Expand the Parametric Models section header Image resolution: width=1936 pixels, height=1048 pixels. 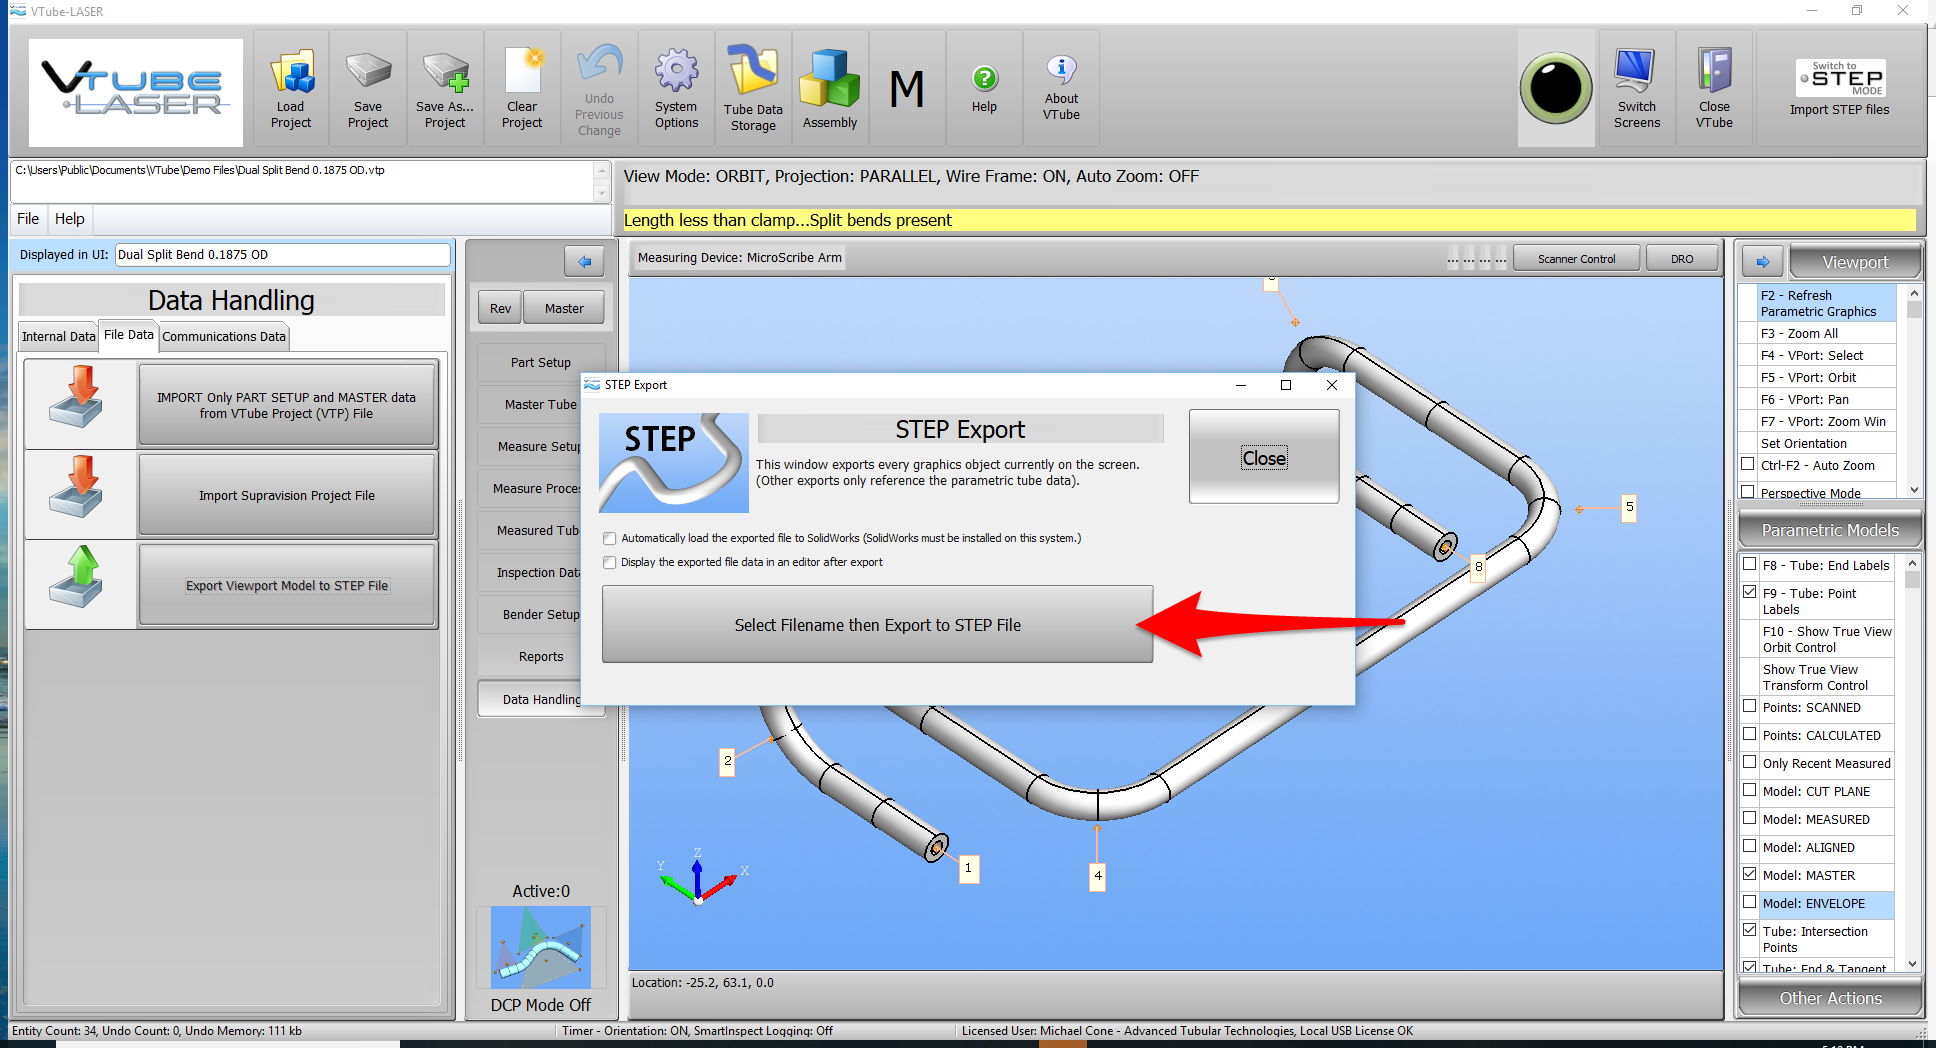[x=1830, y=530]
